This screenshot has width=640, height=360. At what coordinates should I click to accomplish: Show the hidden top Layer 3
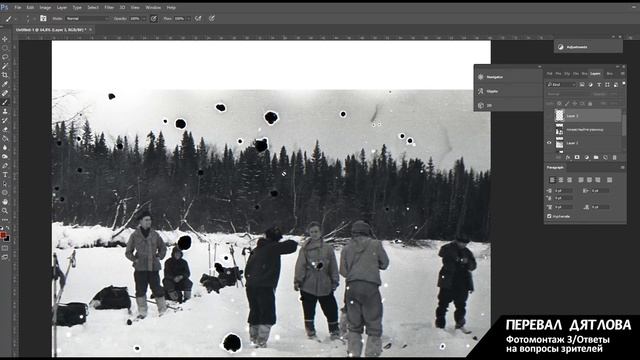pos(549,116)
